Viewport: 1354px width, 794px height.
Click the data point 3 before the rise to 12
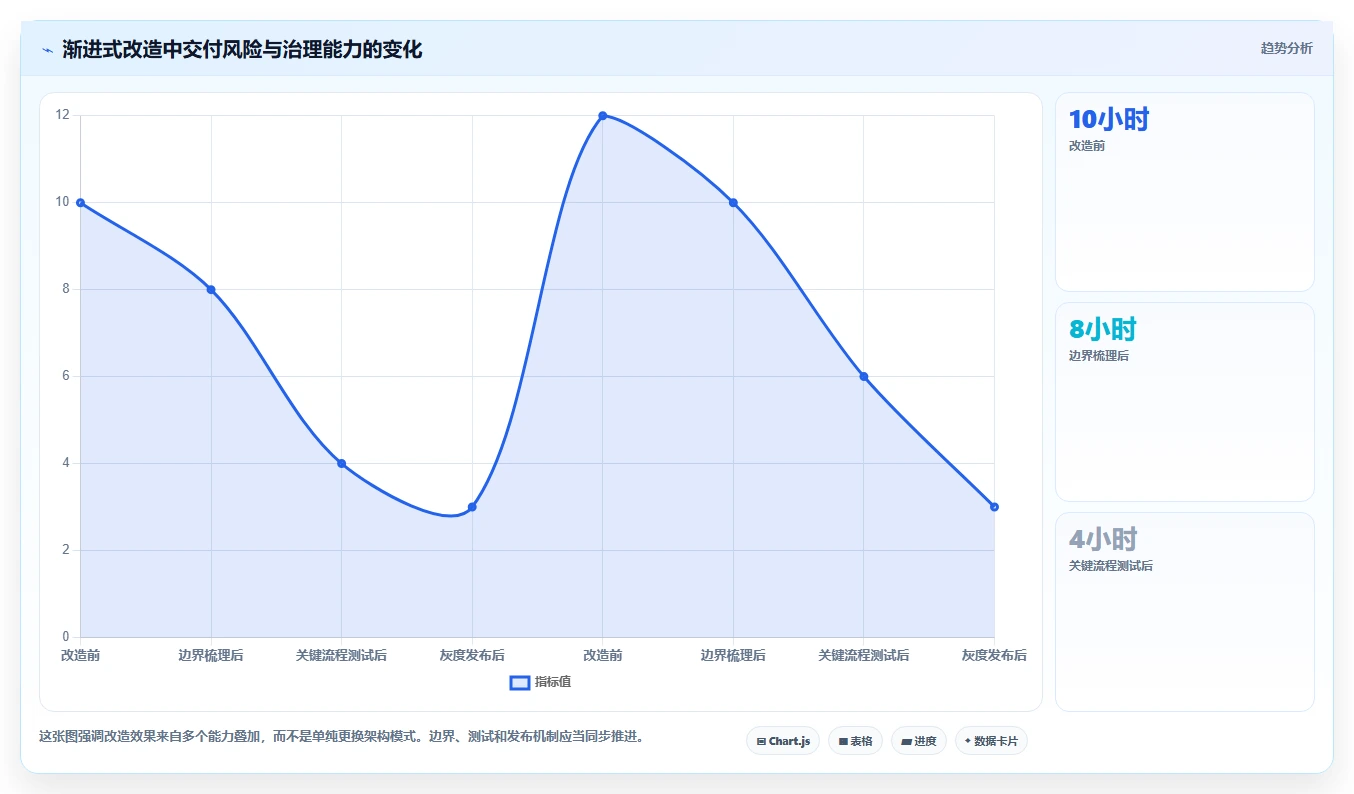pyautogui.click(x=472, y=507)
